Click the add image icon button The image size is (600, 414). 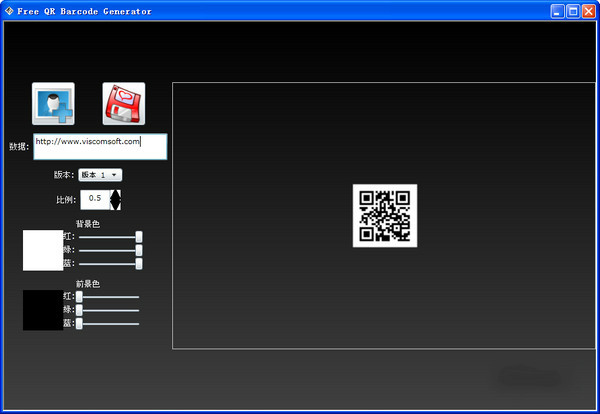click(53, 104)
